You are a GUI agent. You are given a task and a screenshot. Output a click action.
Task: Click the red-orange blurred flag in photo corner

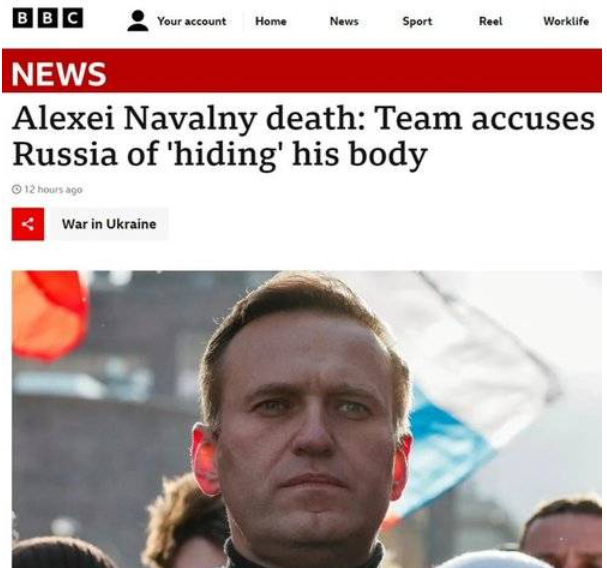coord(50,314)
